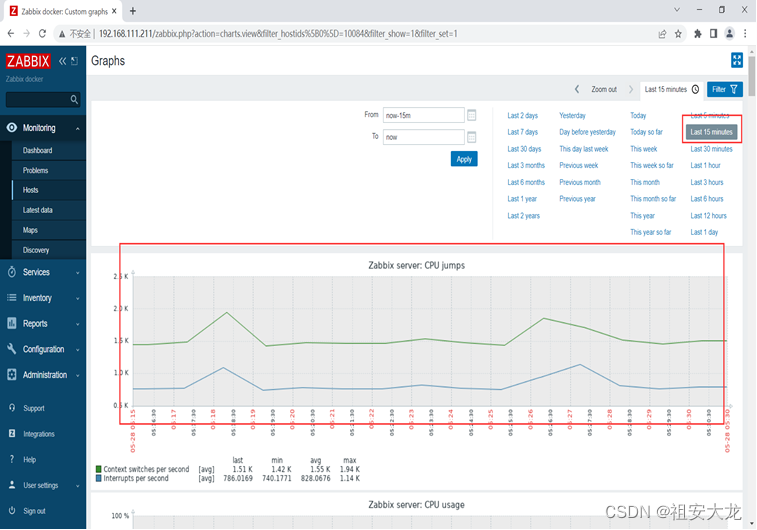
Task: Open the From date calendar picker
Action: tap(472, 115)
